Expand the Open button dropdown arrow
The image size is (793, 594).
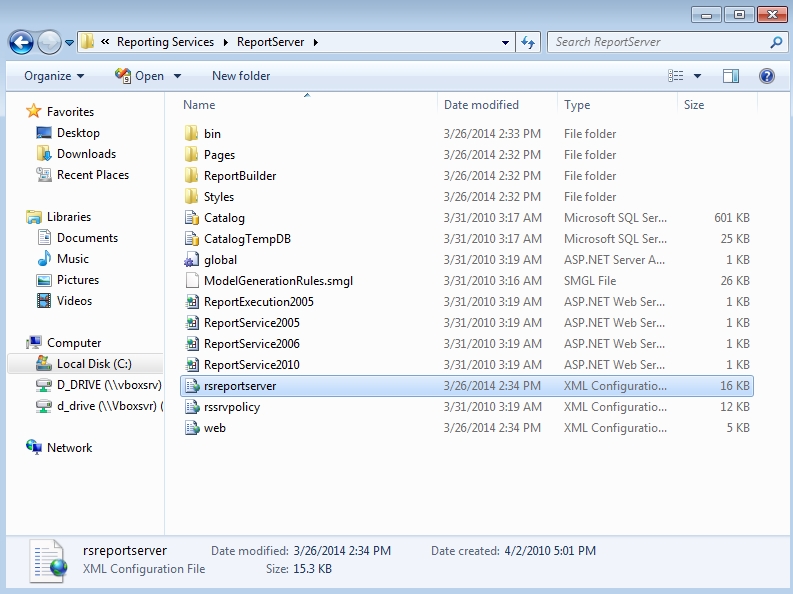click(178, 76)
